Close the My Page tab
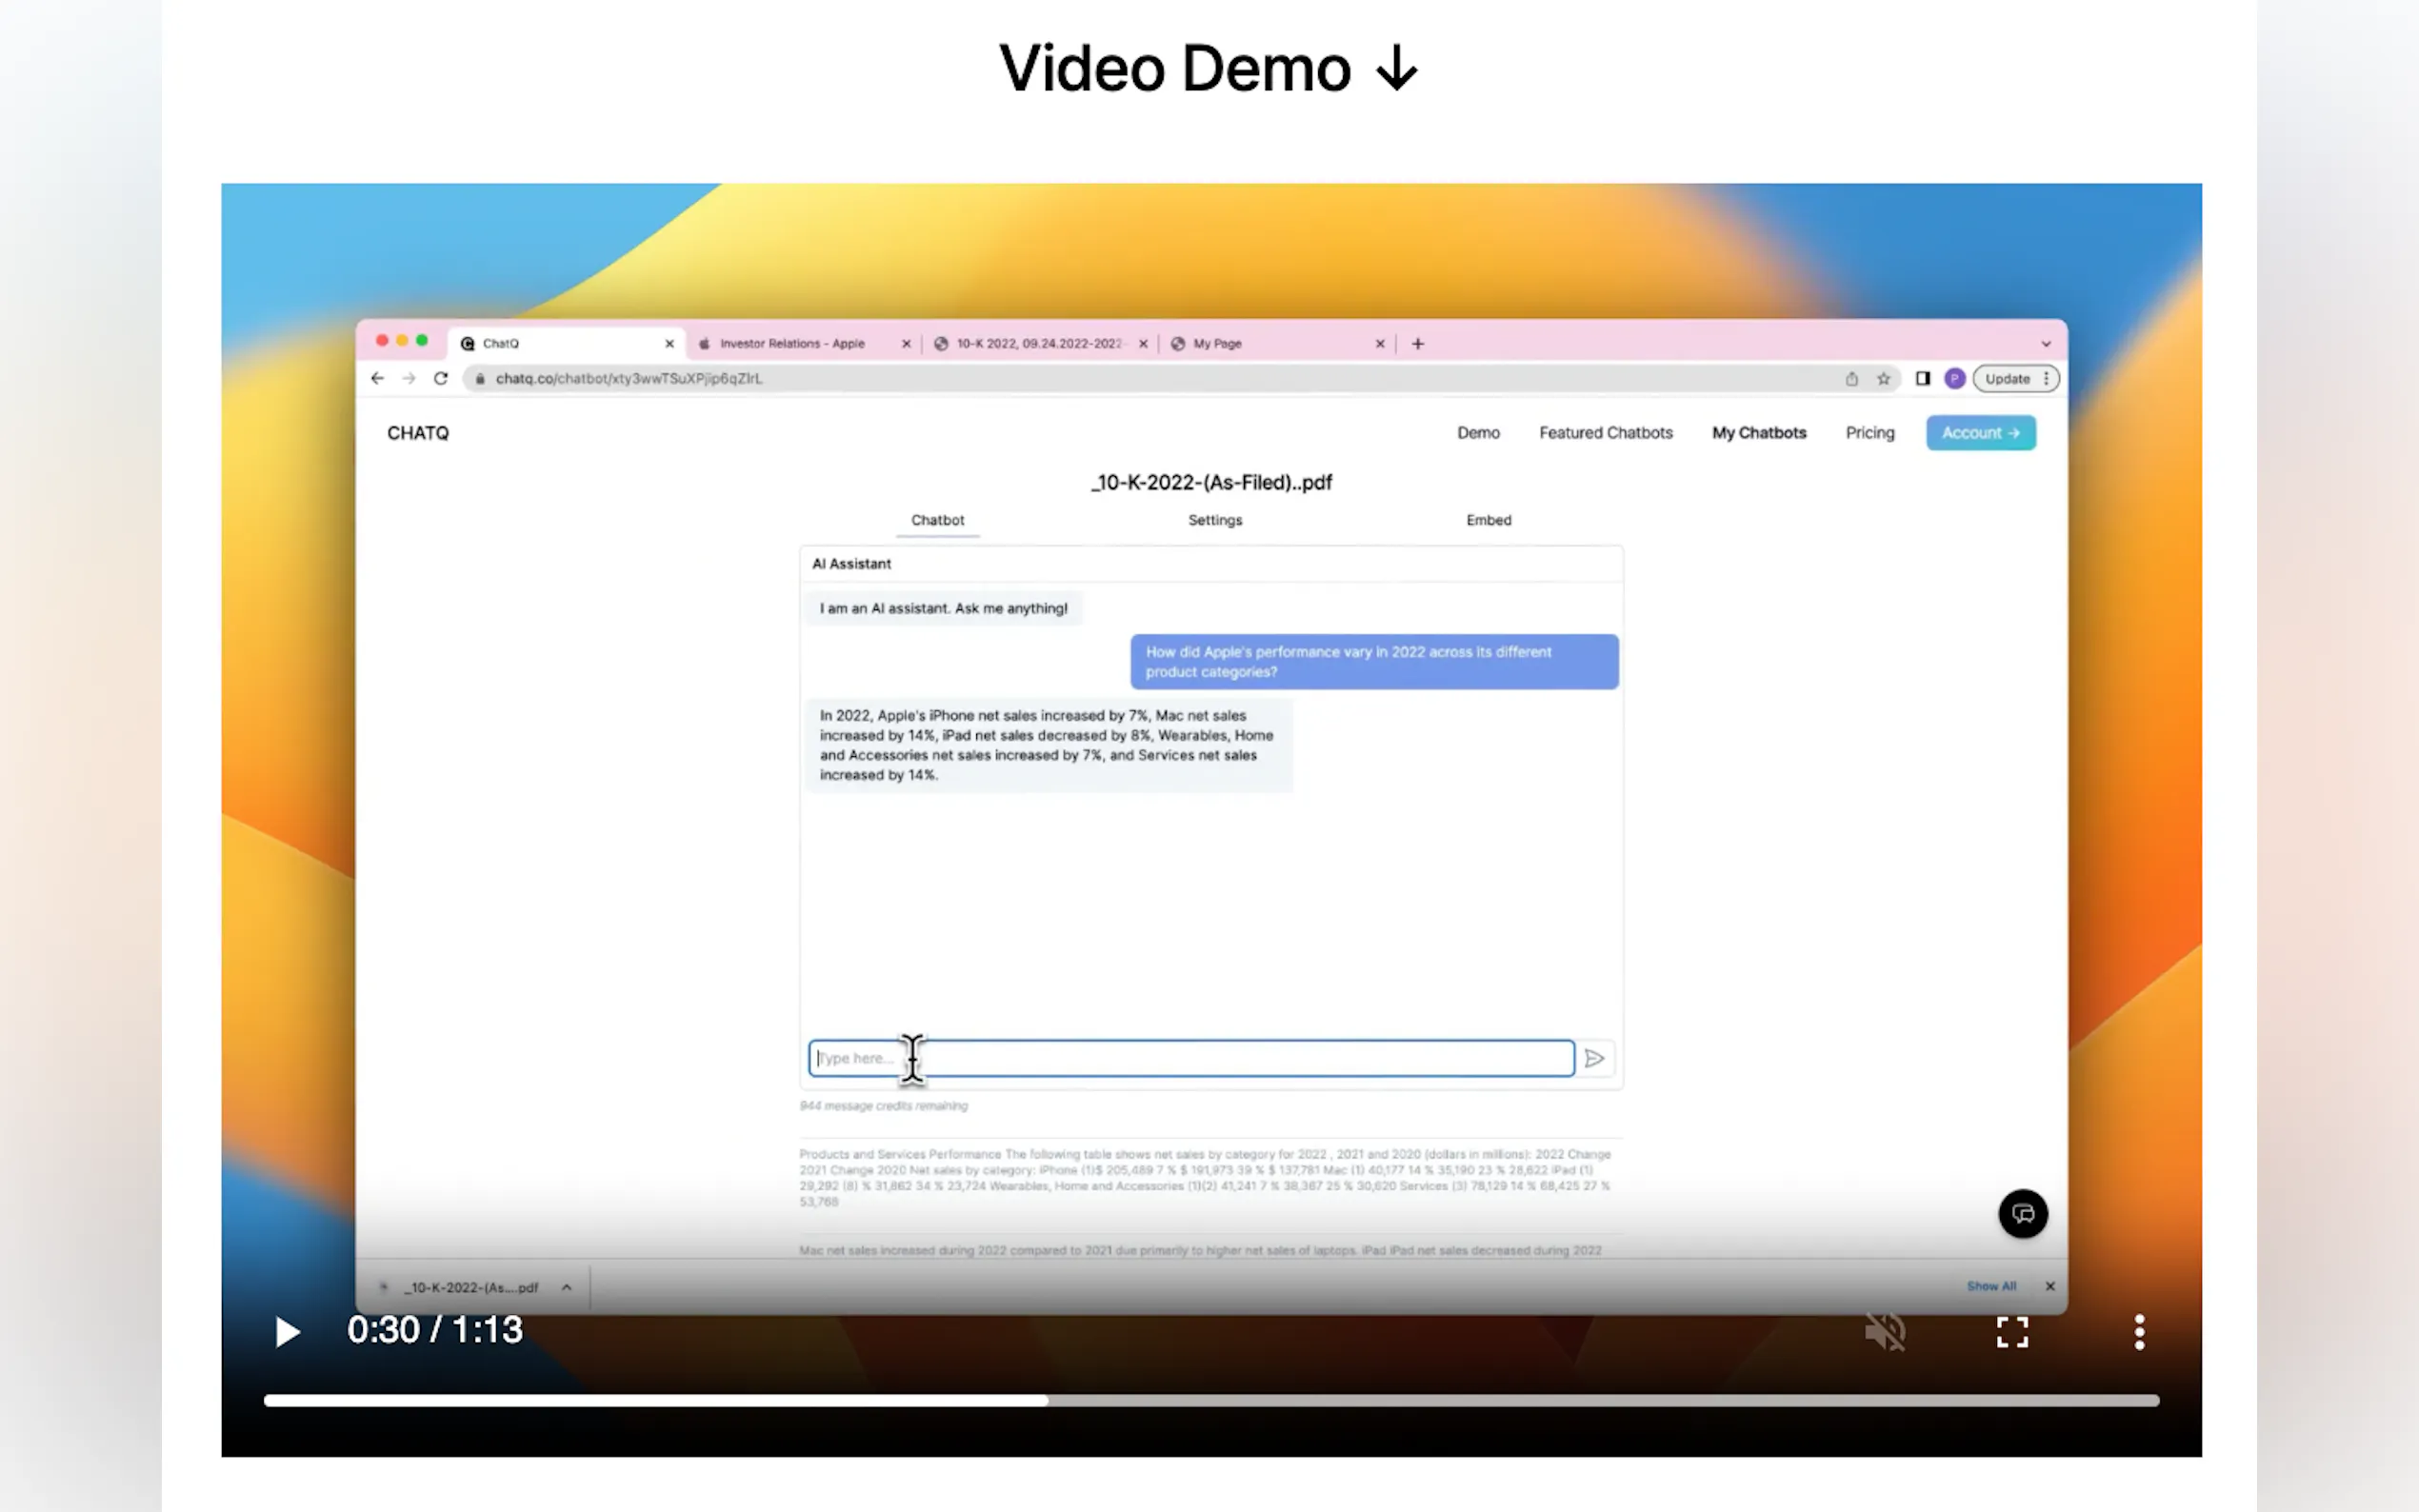The width and height of the screenshot is (2419, 1512). [1380, 343]
